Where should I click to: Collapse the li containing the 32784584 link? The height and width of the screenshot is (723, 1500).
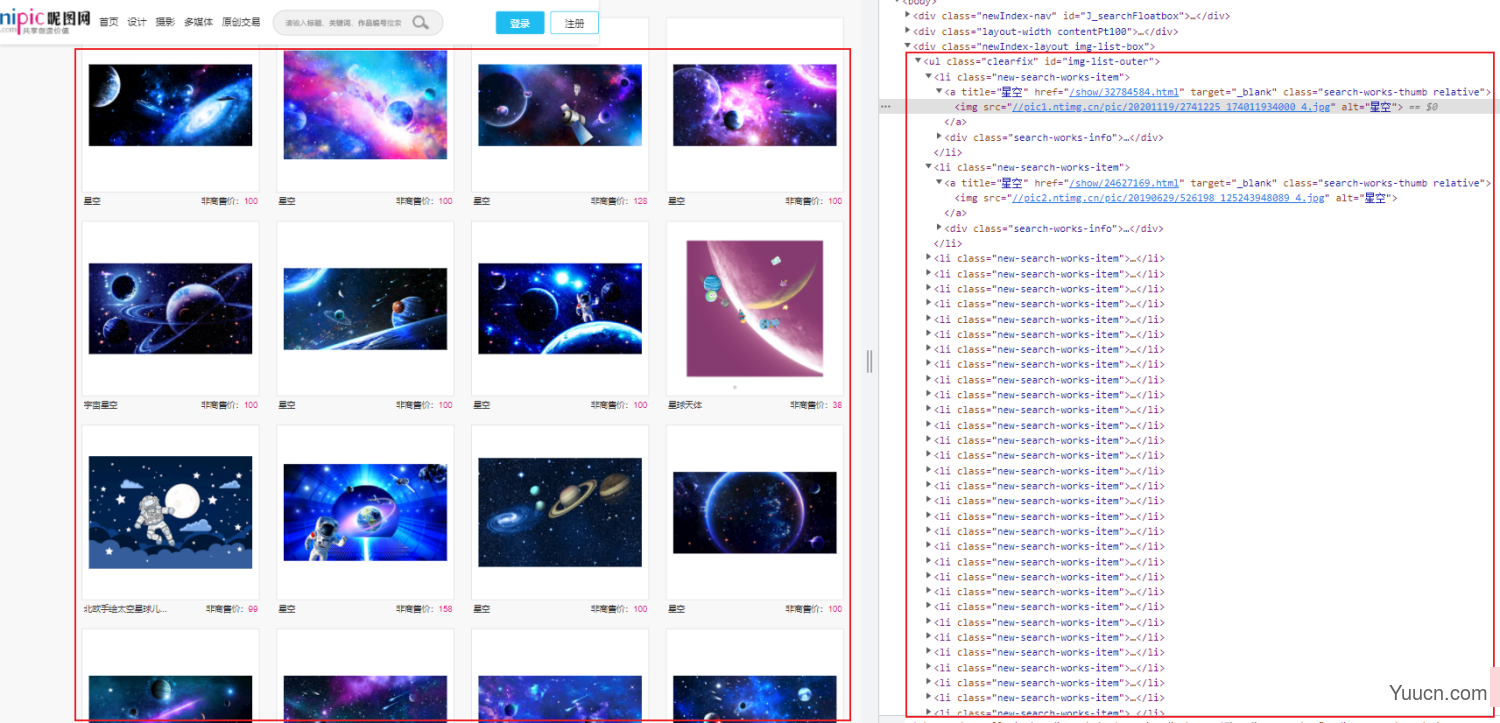928,77
